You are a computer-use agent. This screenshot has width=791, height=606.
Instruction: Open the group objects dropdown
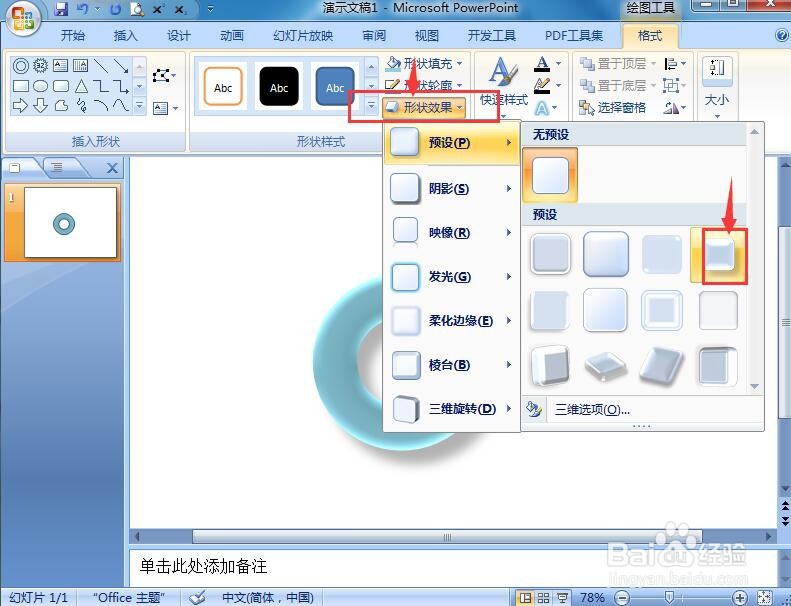click(x=675, y=85)
